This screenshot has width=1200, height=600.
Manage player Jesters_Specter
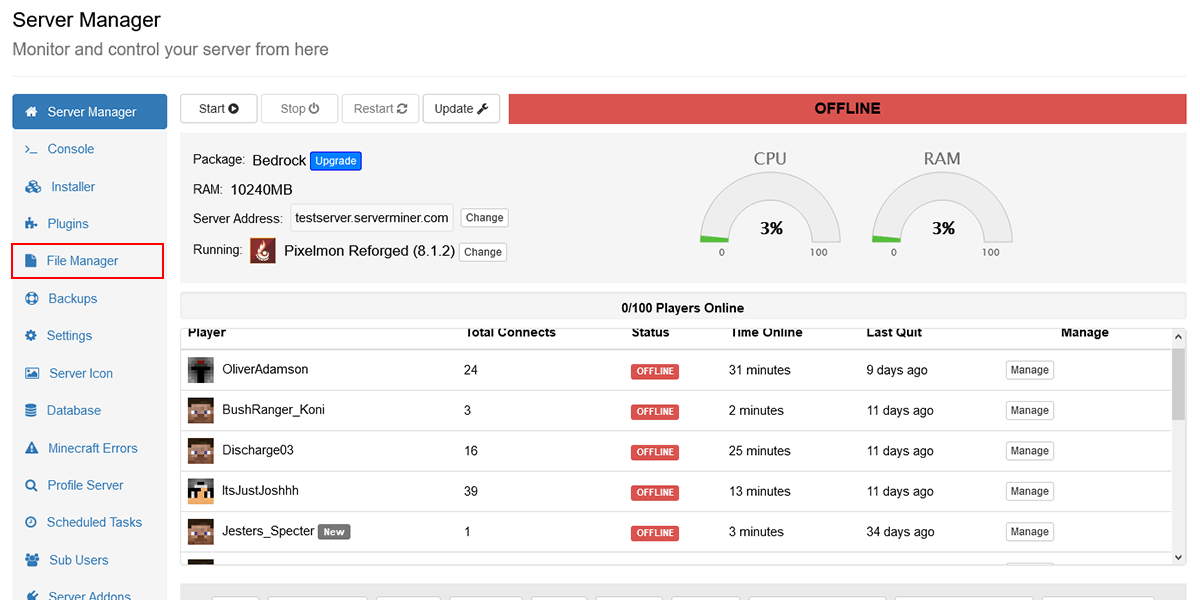pos(1030,532)
